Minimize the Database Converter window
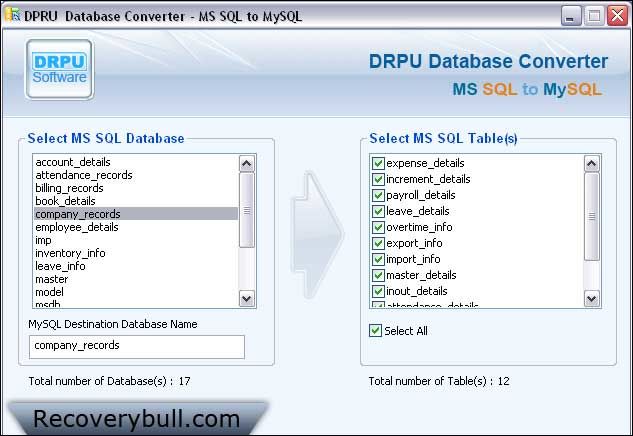 [x=570, y=16]
